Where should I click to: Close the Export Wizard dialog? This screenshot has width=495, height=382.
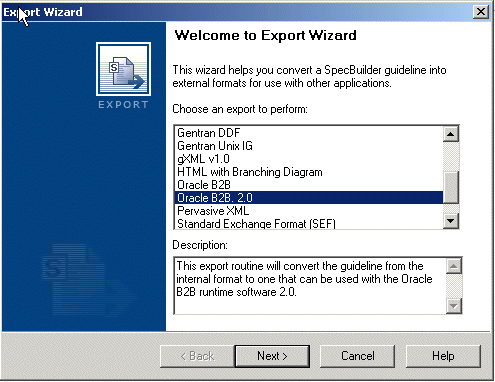click(481, 12)
